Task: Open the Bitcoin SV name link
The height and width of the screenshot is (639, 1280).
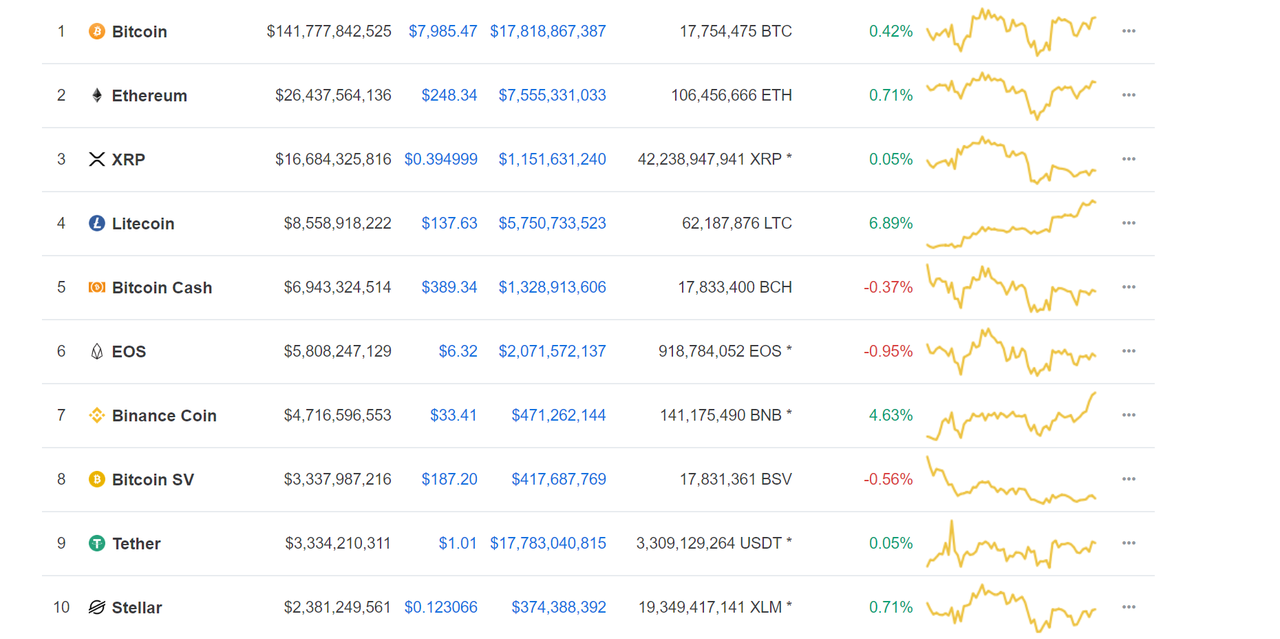Action: [x=153, y=480]
